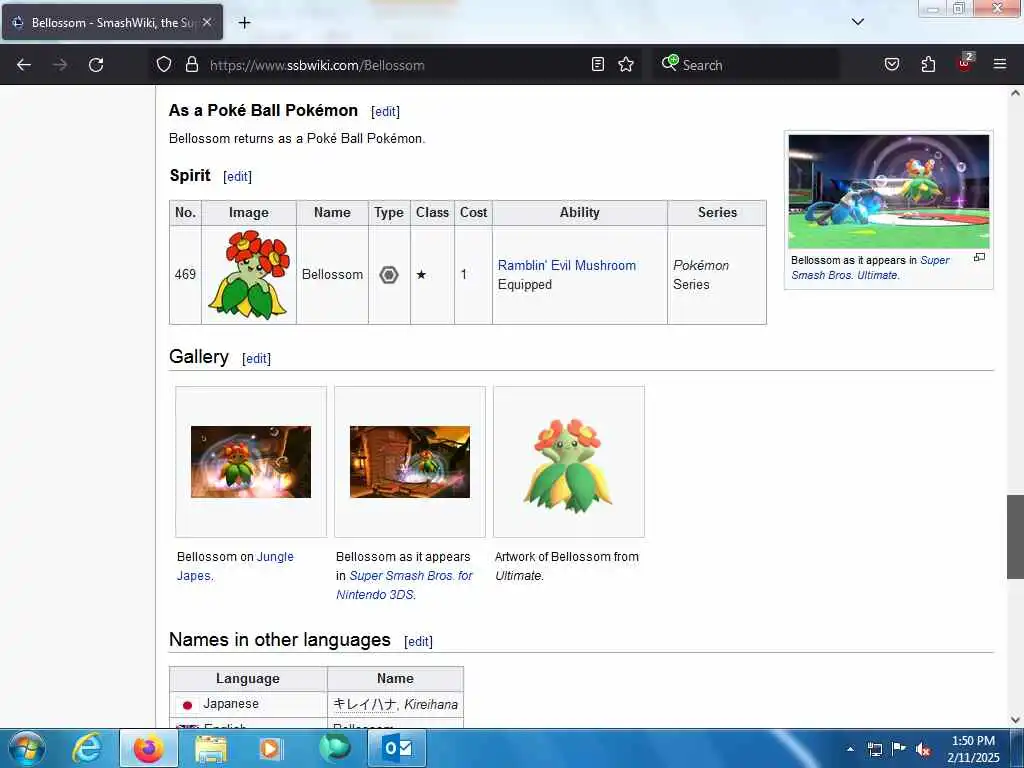1024x768 pixels.
Task: Follow the Jungle Japes link
Action: click(234, 566)
